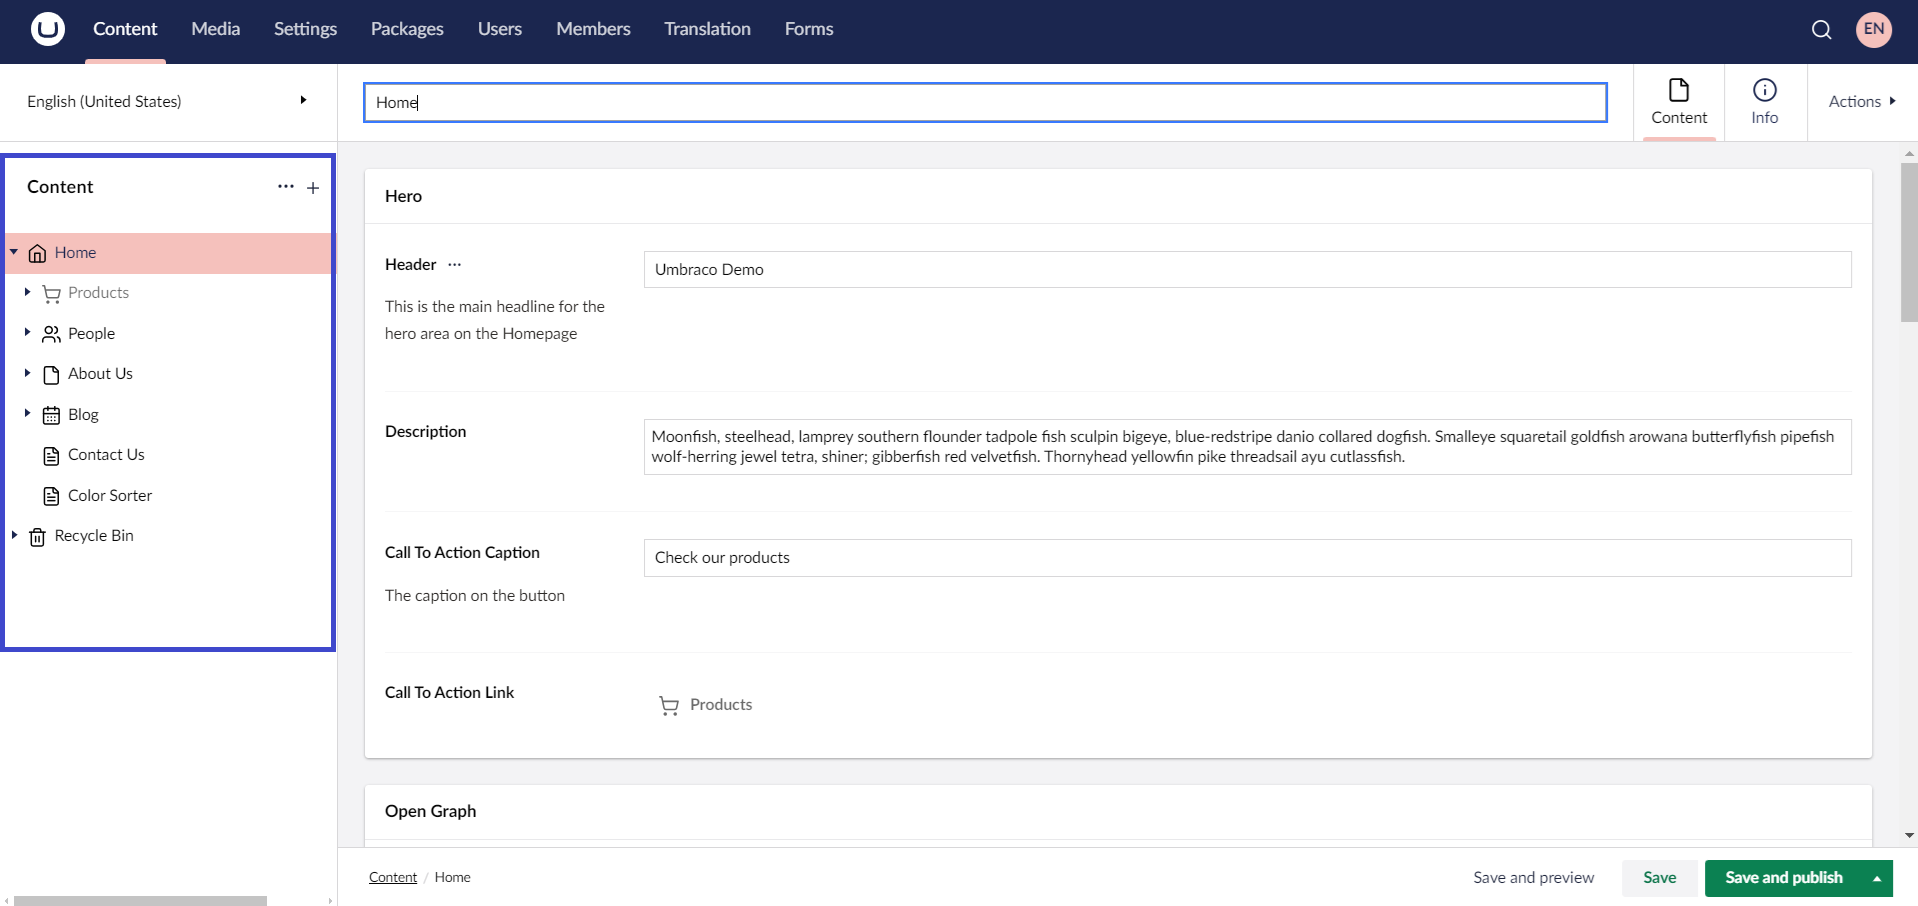The height and width of the screenshot is (906, 1918).
Task: Click the Products cart icon under Call To Action Link
Action: click(668, 705)
